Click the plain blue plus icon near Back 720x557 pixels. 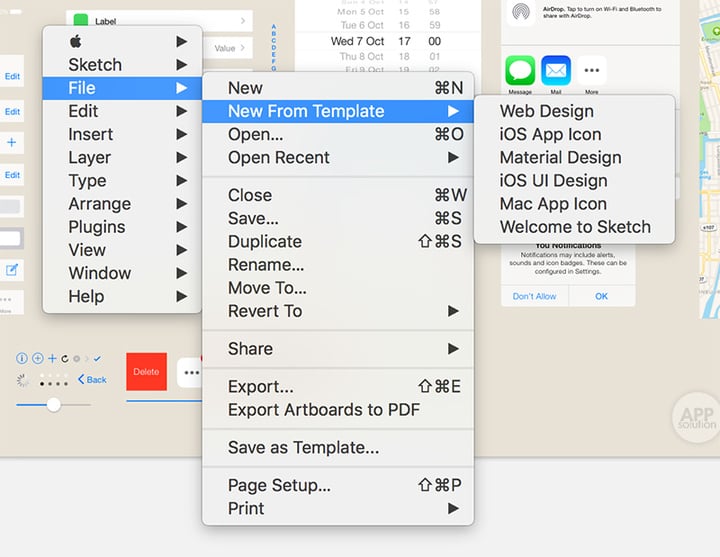pos(52,358)
